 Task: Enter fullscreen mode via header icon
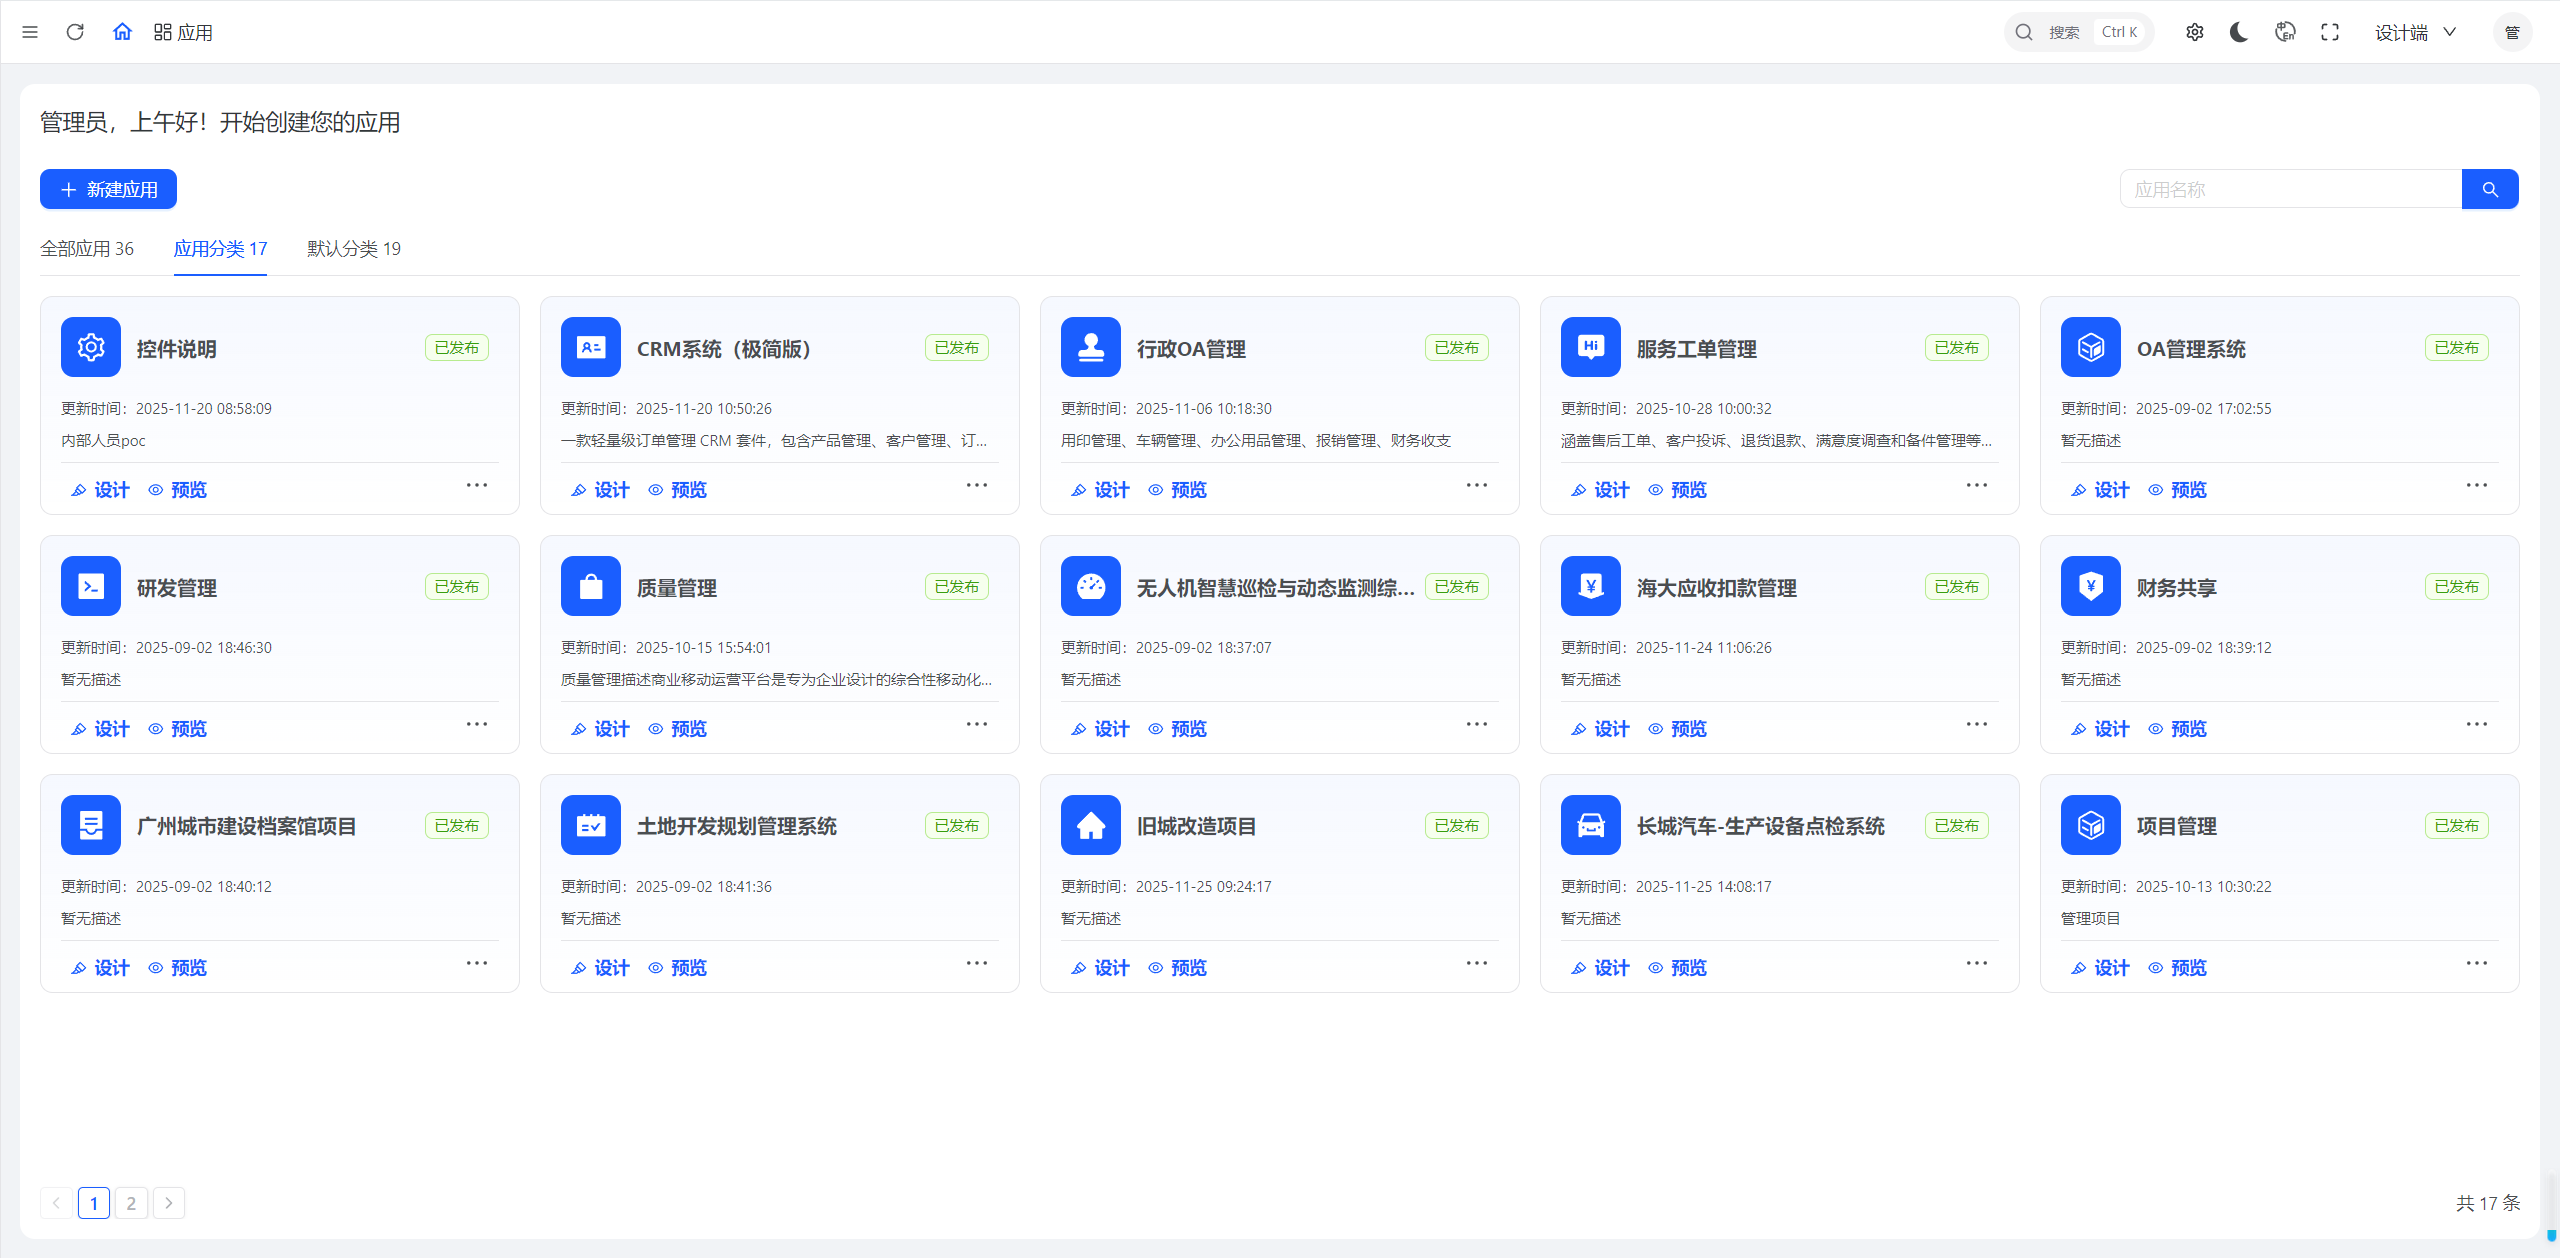click(2330, 32)
